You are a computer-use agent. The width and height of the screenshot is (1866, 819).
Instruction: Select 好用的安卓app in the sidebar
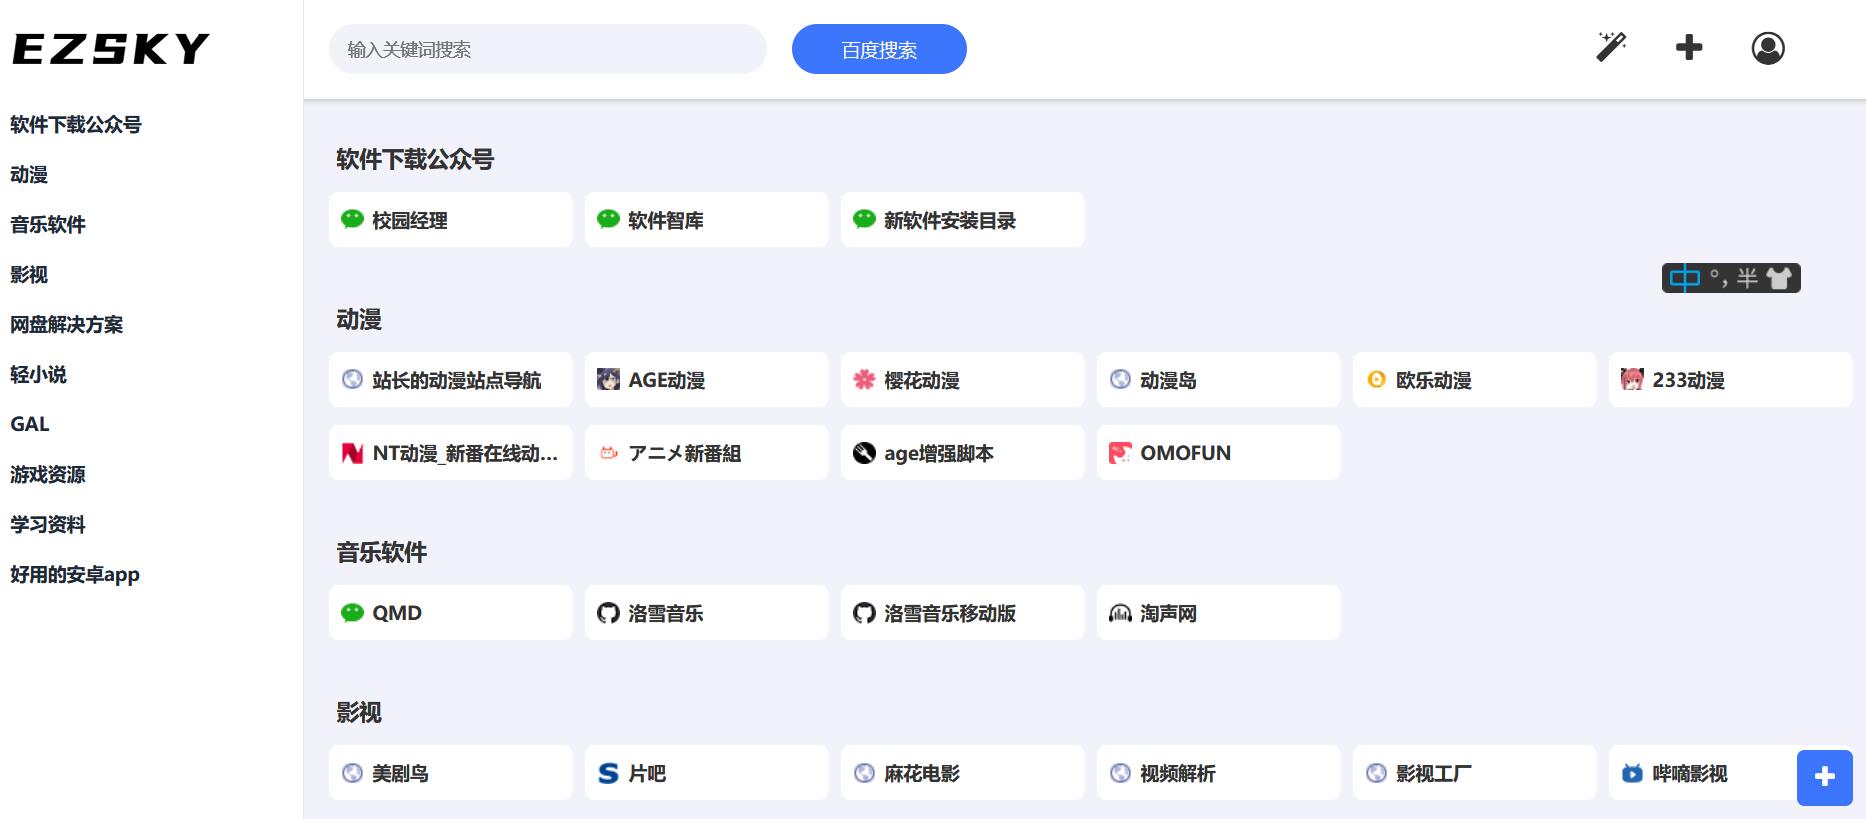point(75,575)
